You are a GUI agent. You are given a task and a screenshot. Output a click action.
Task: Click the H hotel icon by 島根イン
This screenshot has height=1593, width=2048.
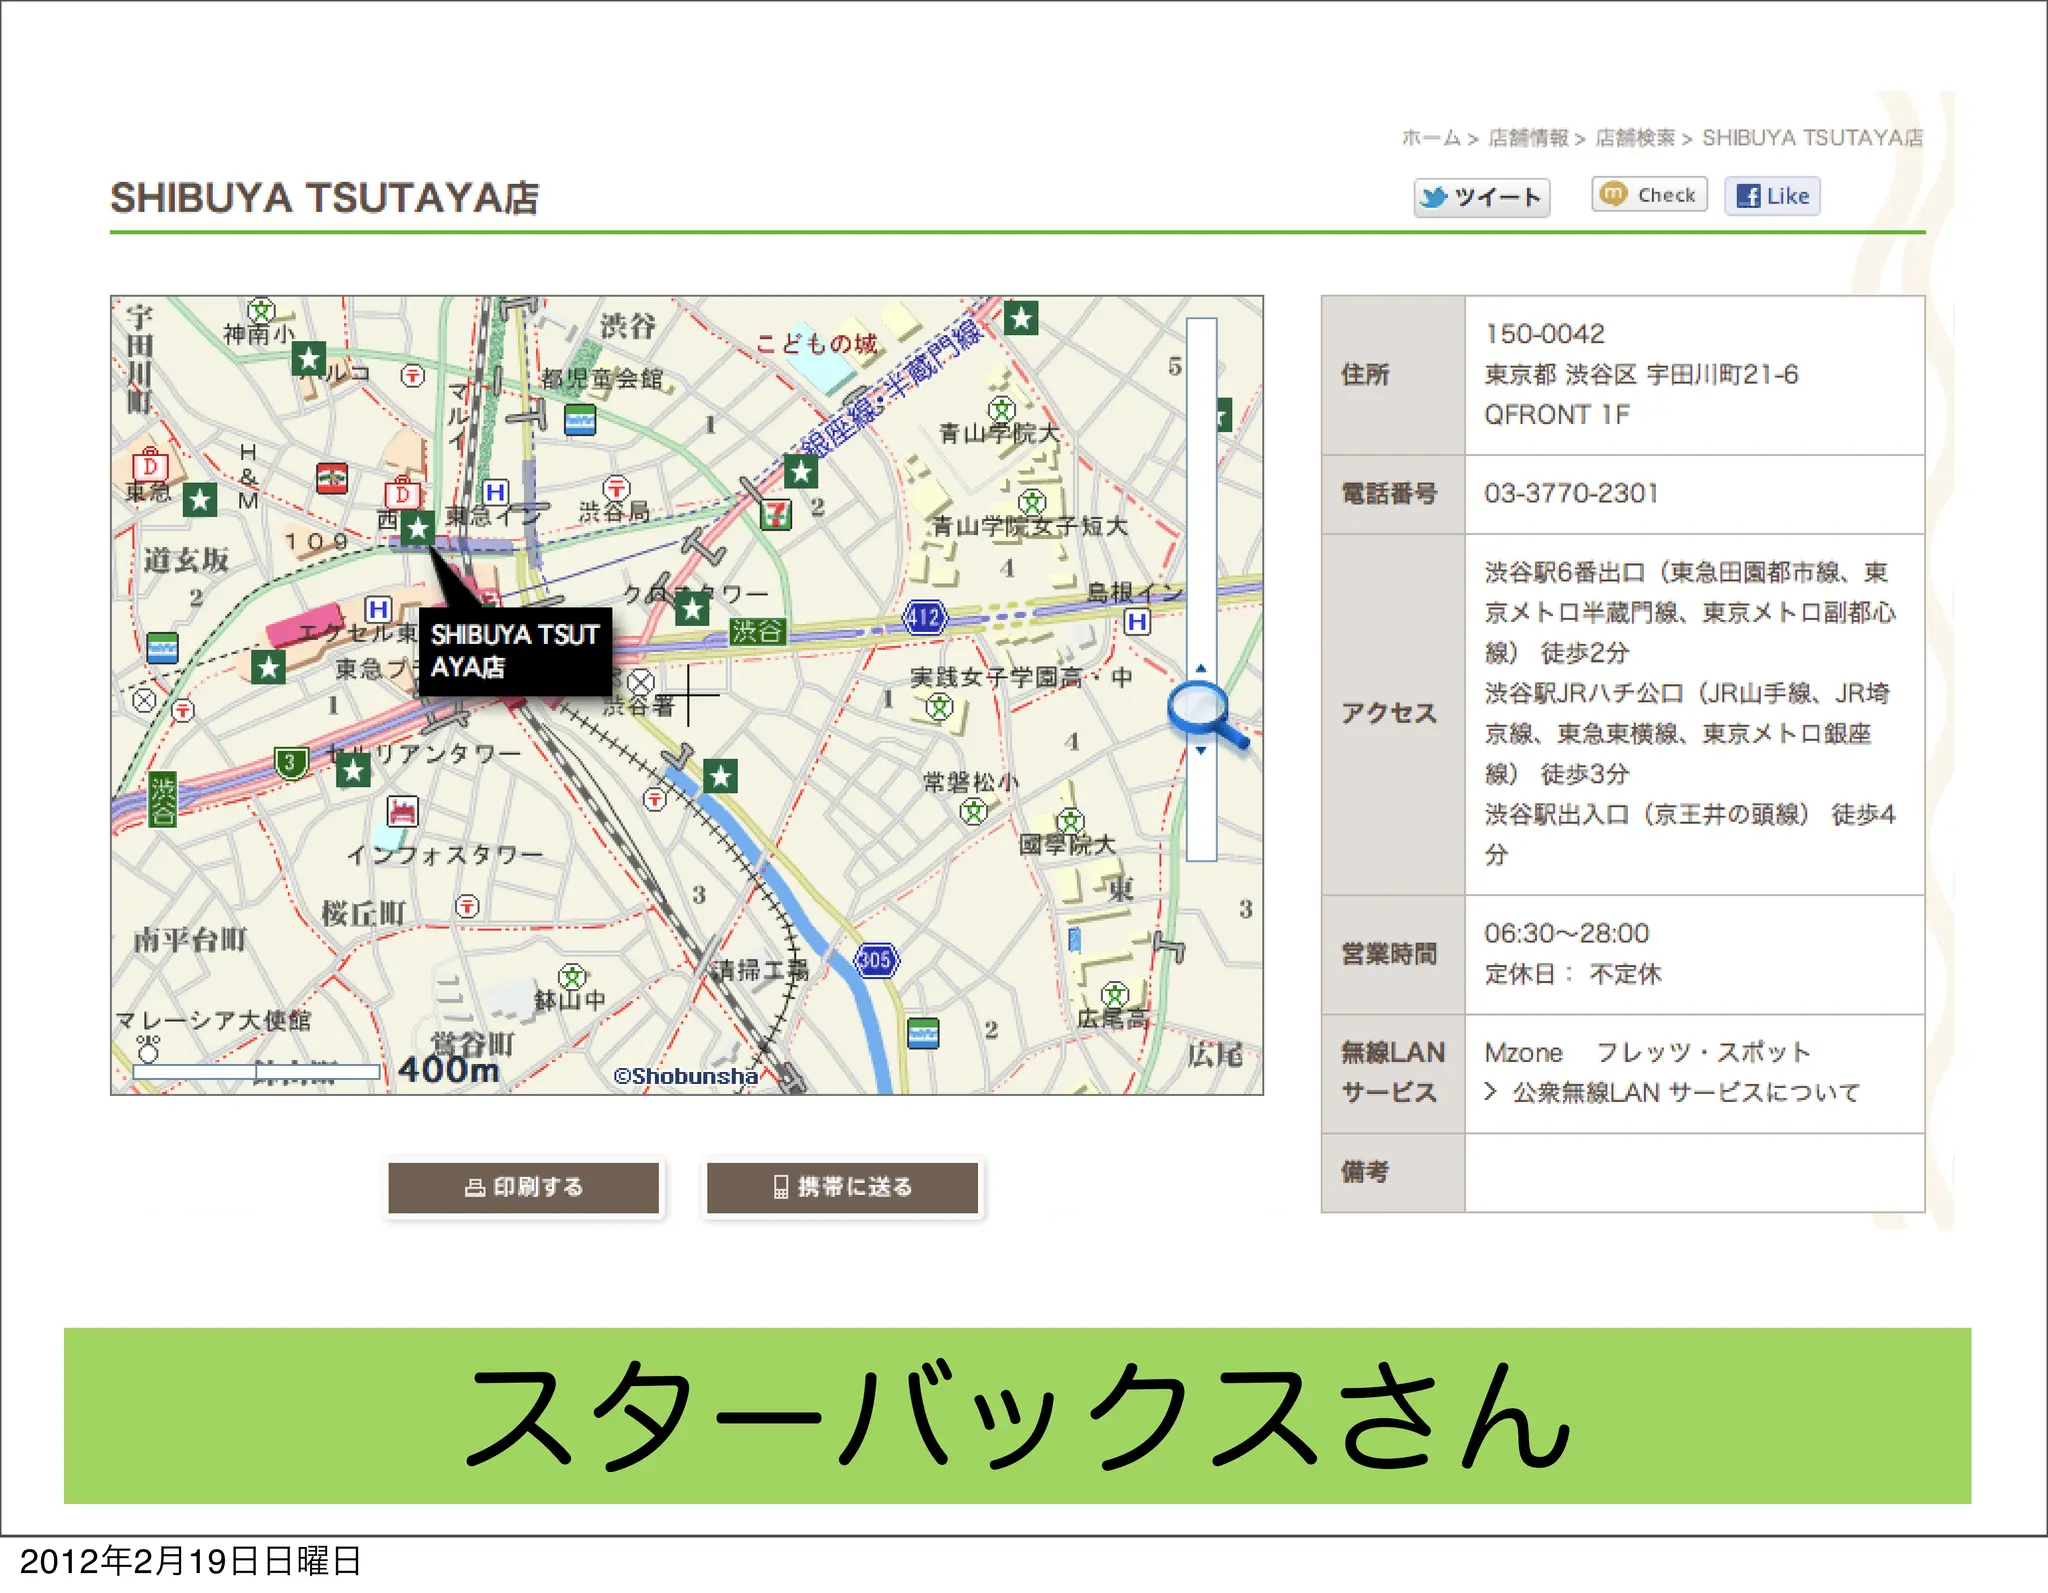coord(1137,622)
